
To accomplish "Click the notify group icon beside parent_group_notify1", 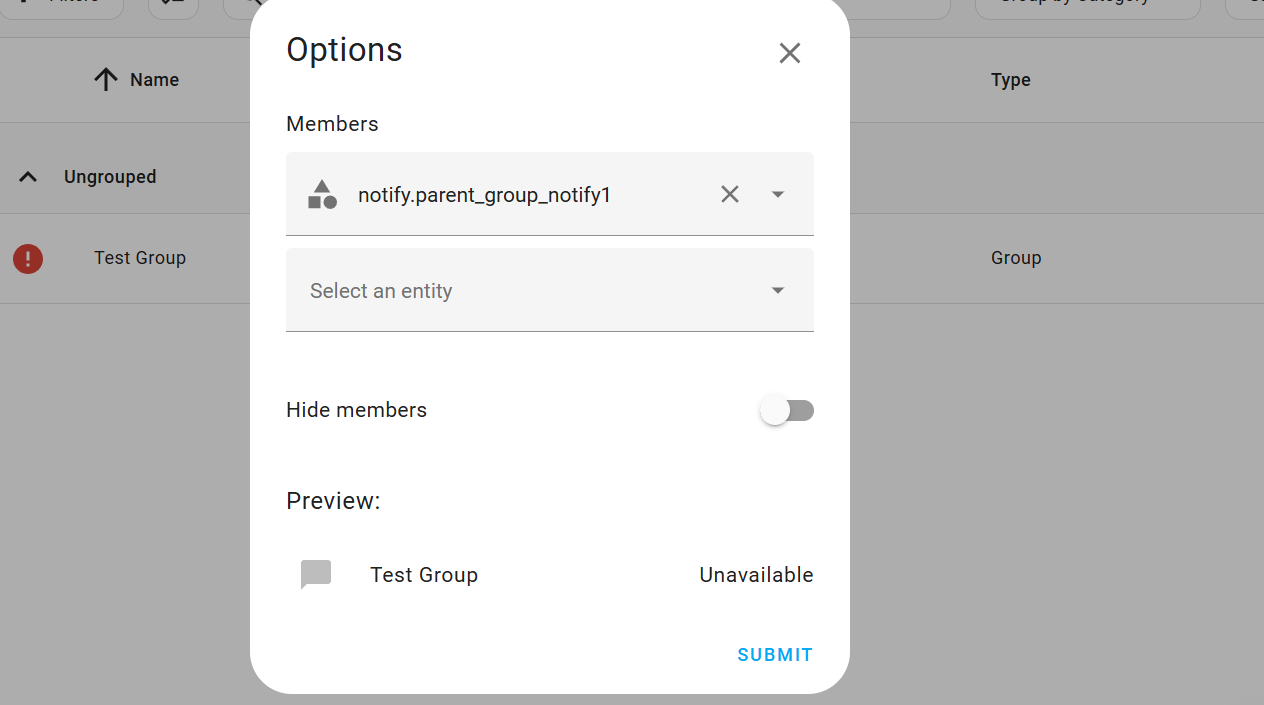I will [322, 194].
